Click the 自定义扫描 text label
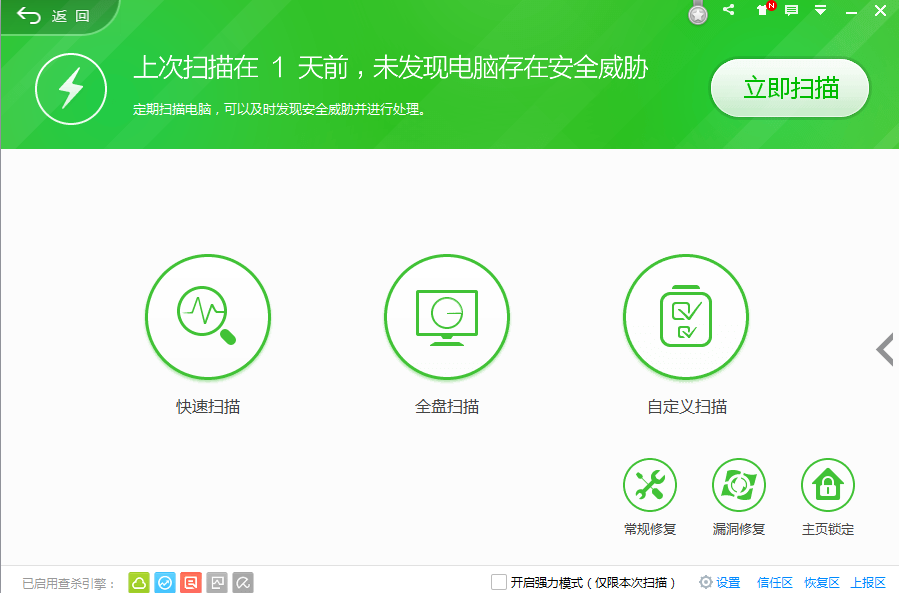899x593 pixels. [x=687, y=407]
